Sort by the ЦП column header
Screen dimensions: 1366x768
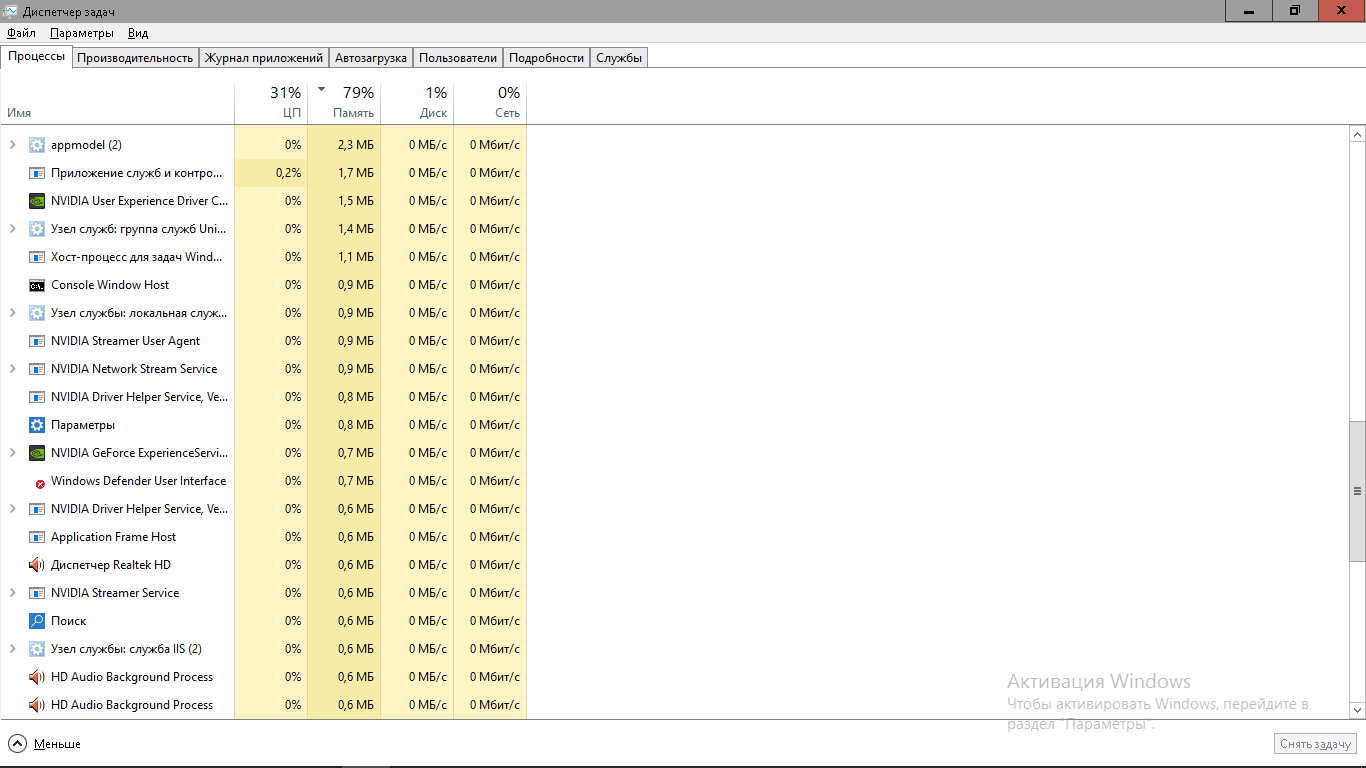[x=271, y=103]
